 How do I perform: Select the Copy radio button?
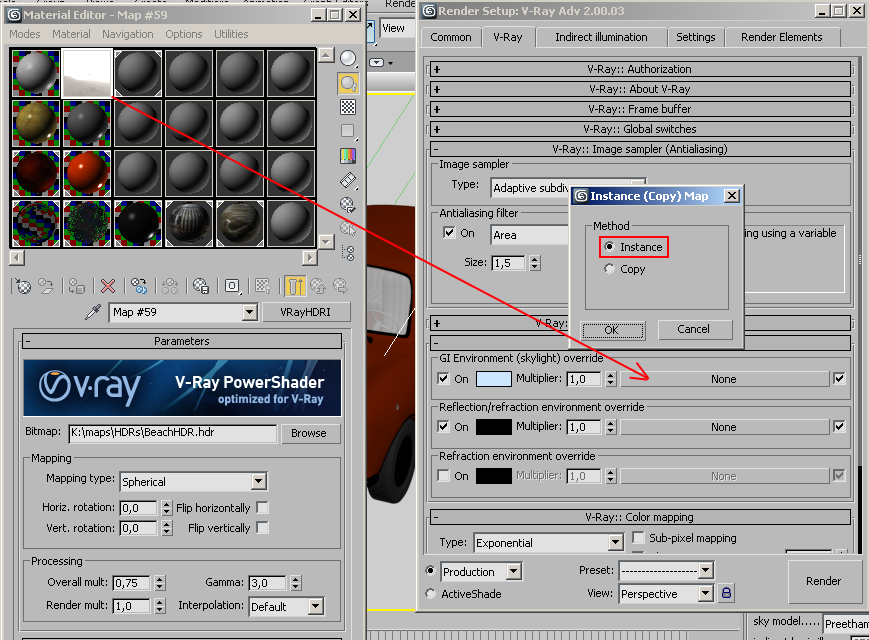click(610, 269)
